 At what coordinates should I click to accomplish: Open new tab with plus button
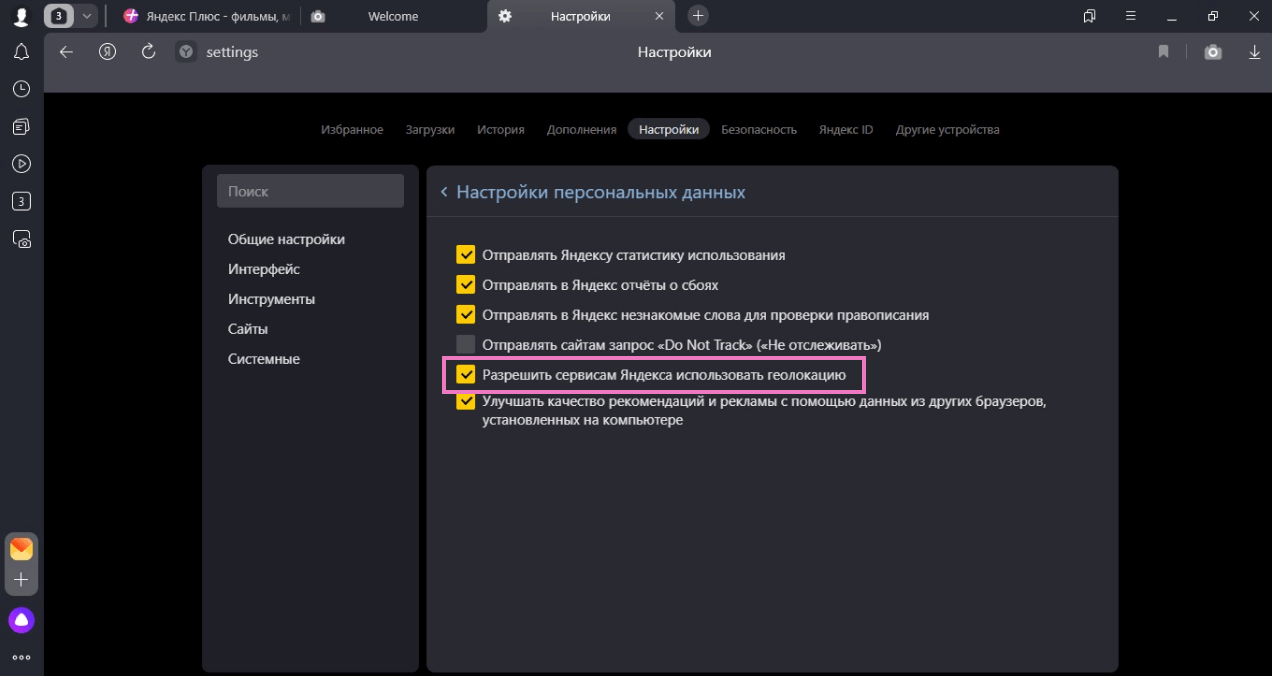[x=698, y=16]
